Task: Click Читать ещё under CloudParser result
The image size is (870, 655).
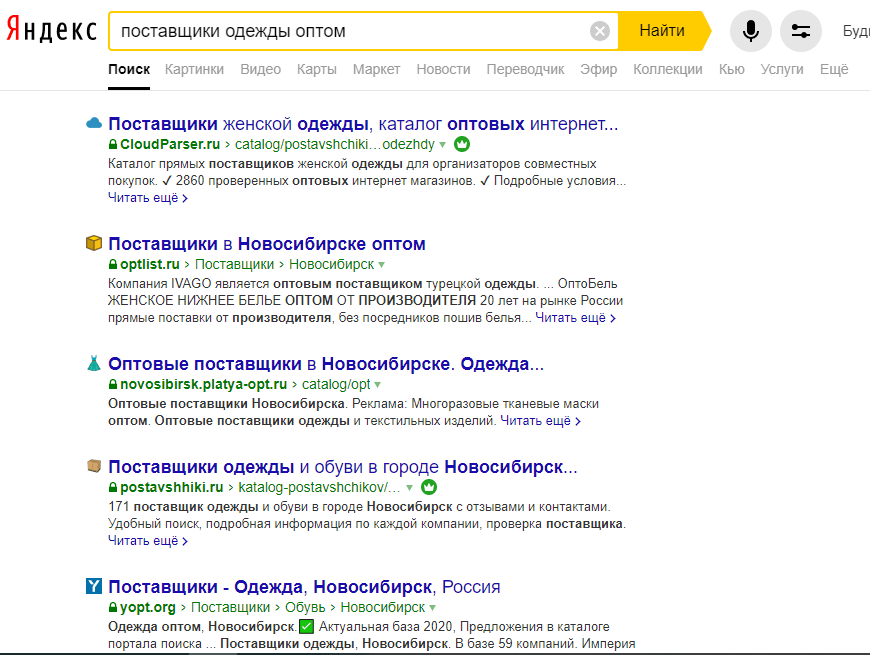Action: coord(148,198)
